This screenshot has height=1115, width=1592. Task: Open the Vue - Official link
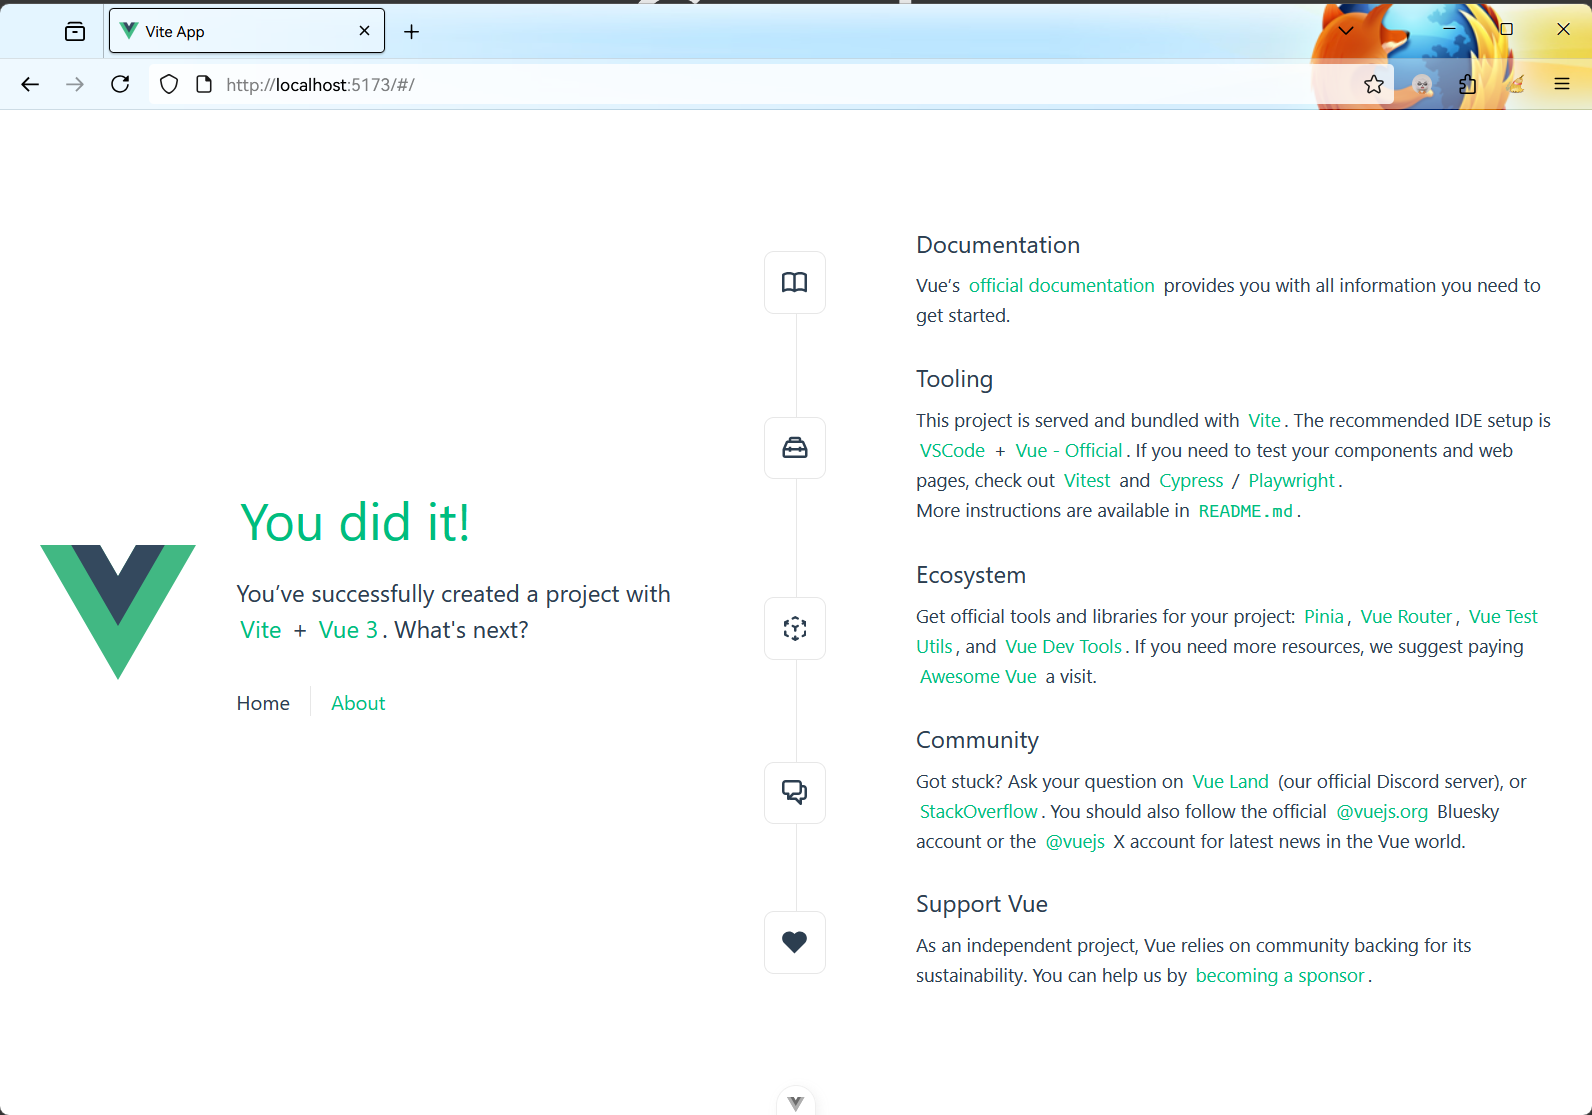click(1069, 450)
